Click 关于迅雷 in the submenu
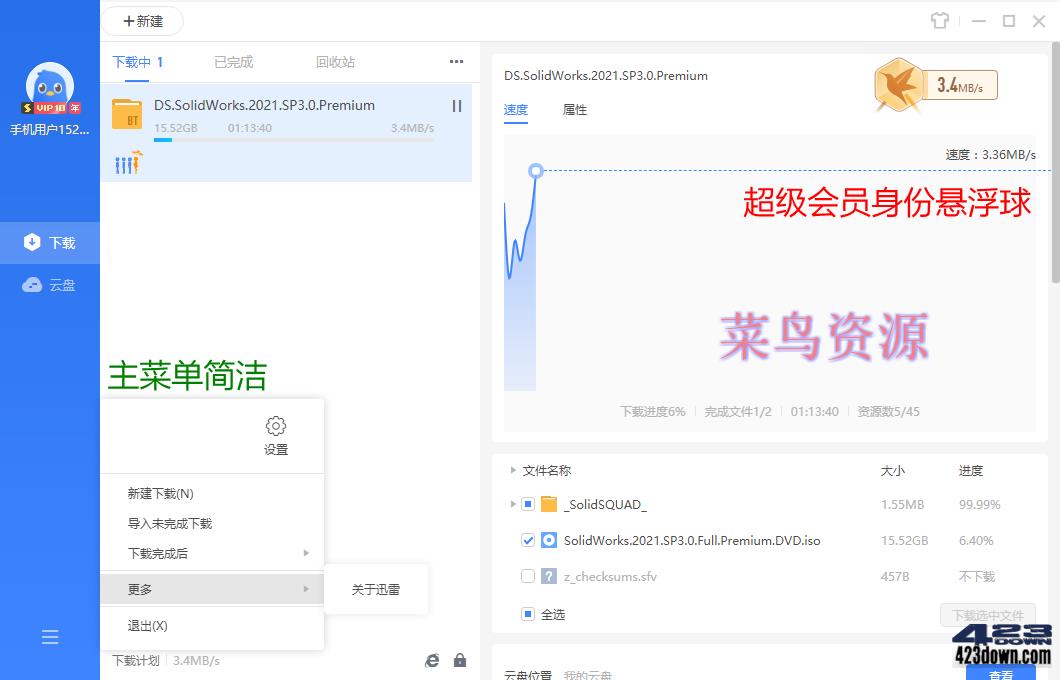The height and width of the screenshot is (680, 1060). (375, 589)
